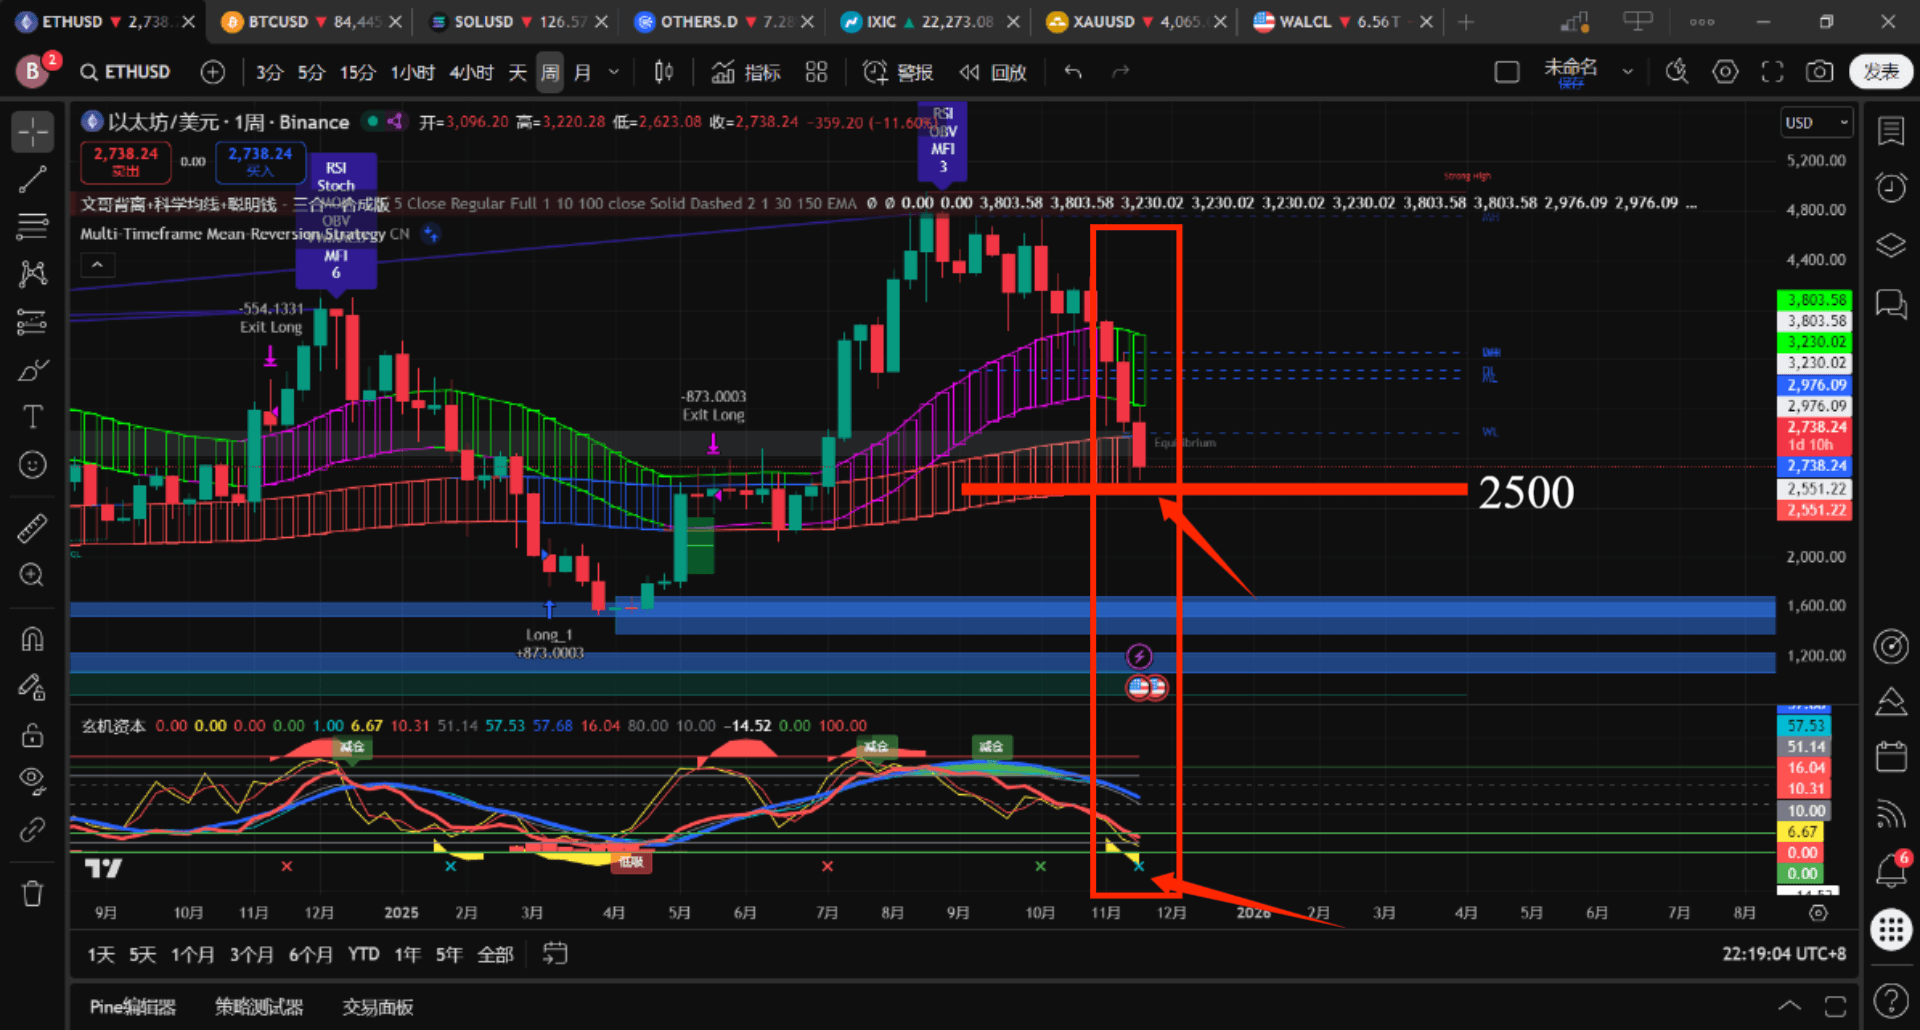Select the Text annotation tool
1920x1030 pixels.
point(32,417)
